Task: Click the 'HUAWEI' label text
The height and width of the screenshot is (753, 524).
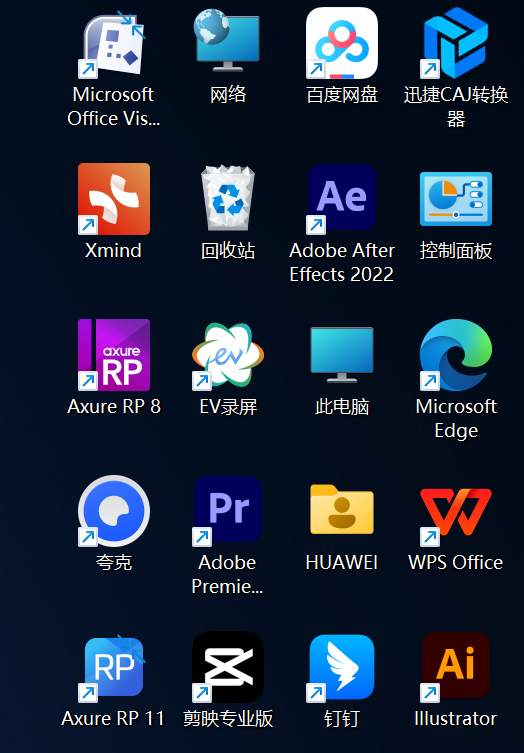Action: pos(341,563)
